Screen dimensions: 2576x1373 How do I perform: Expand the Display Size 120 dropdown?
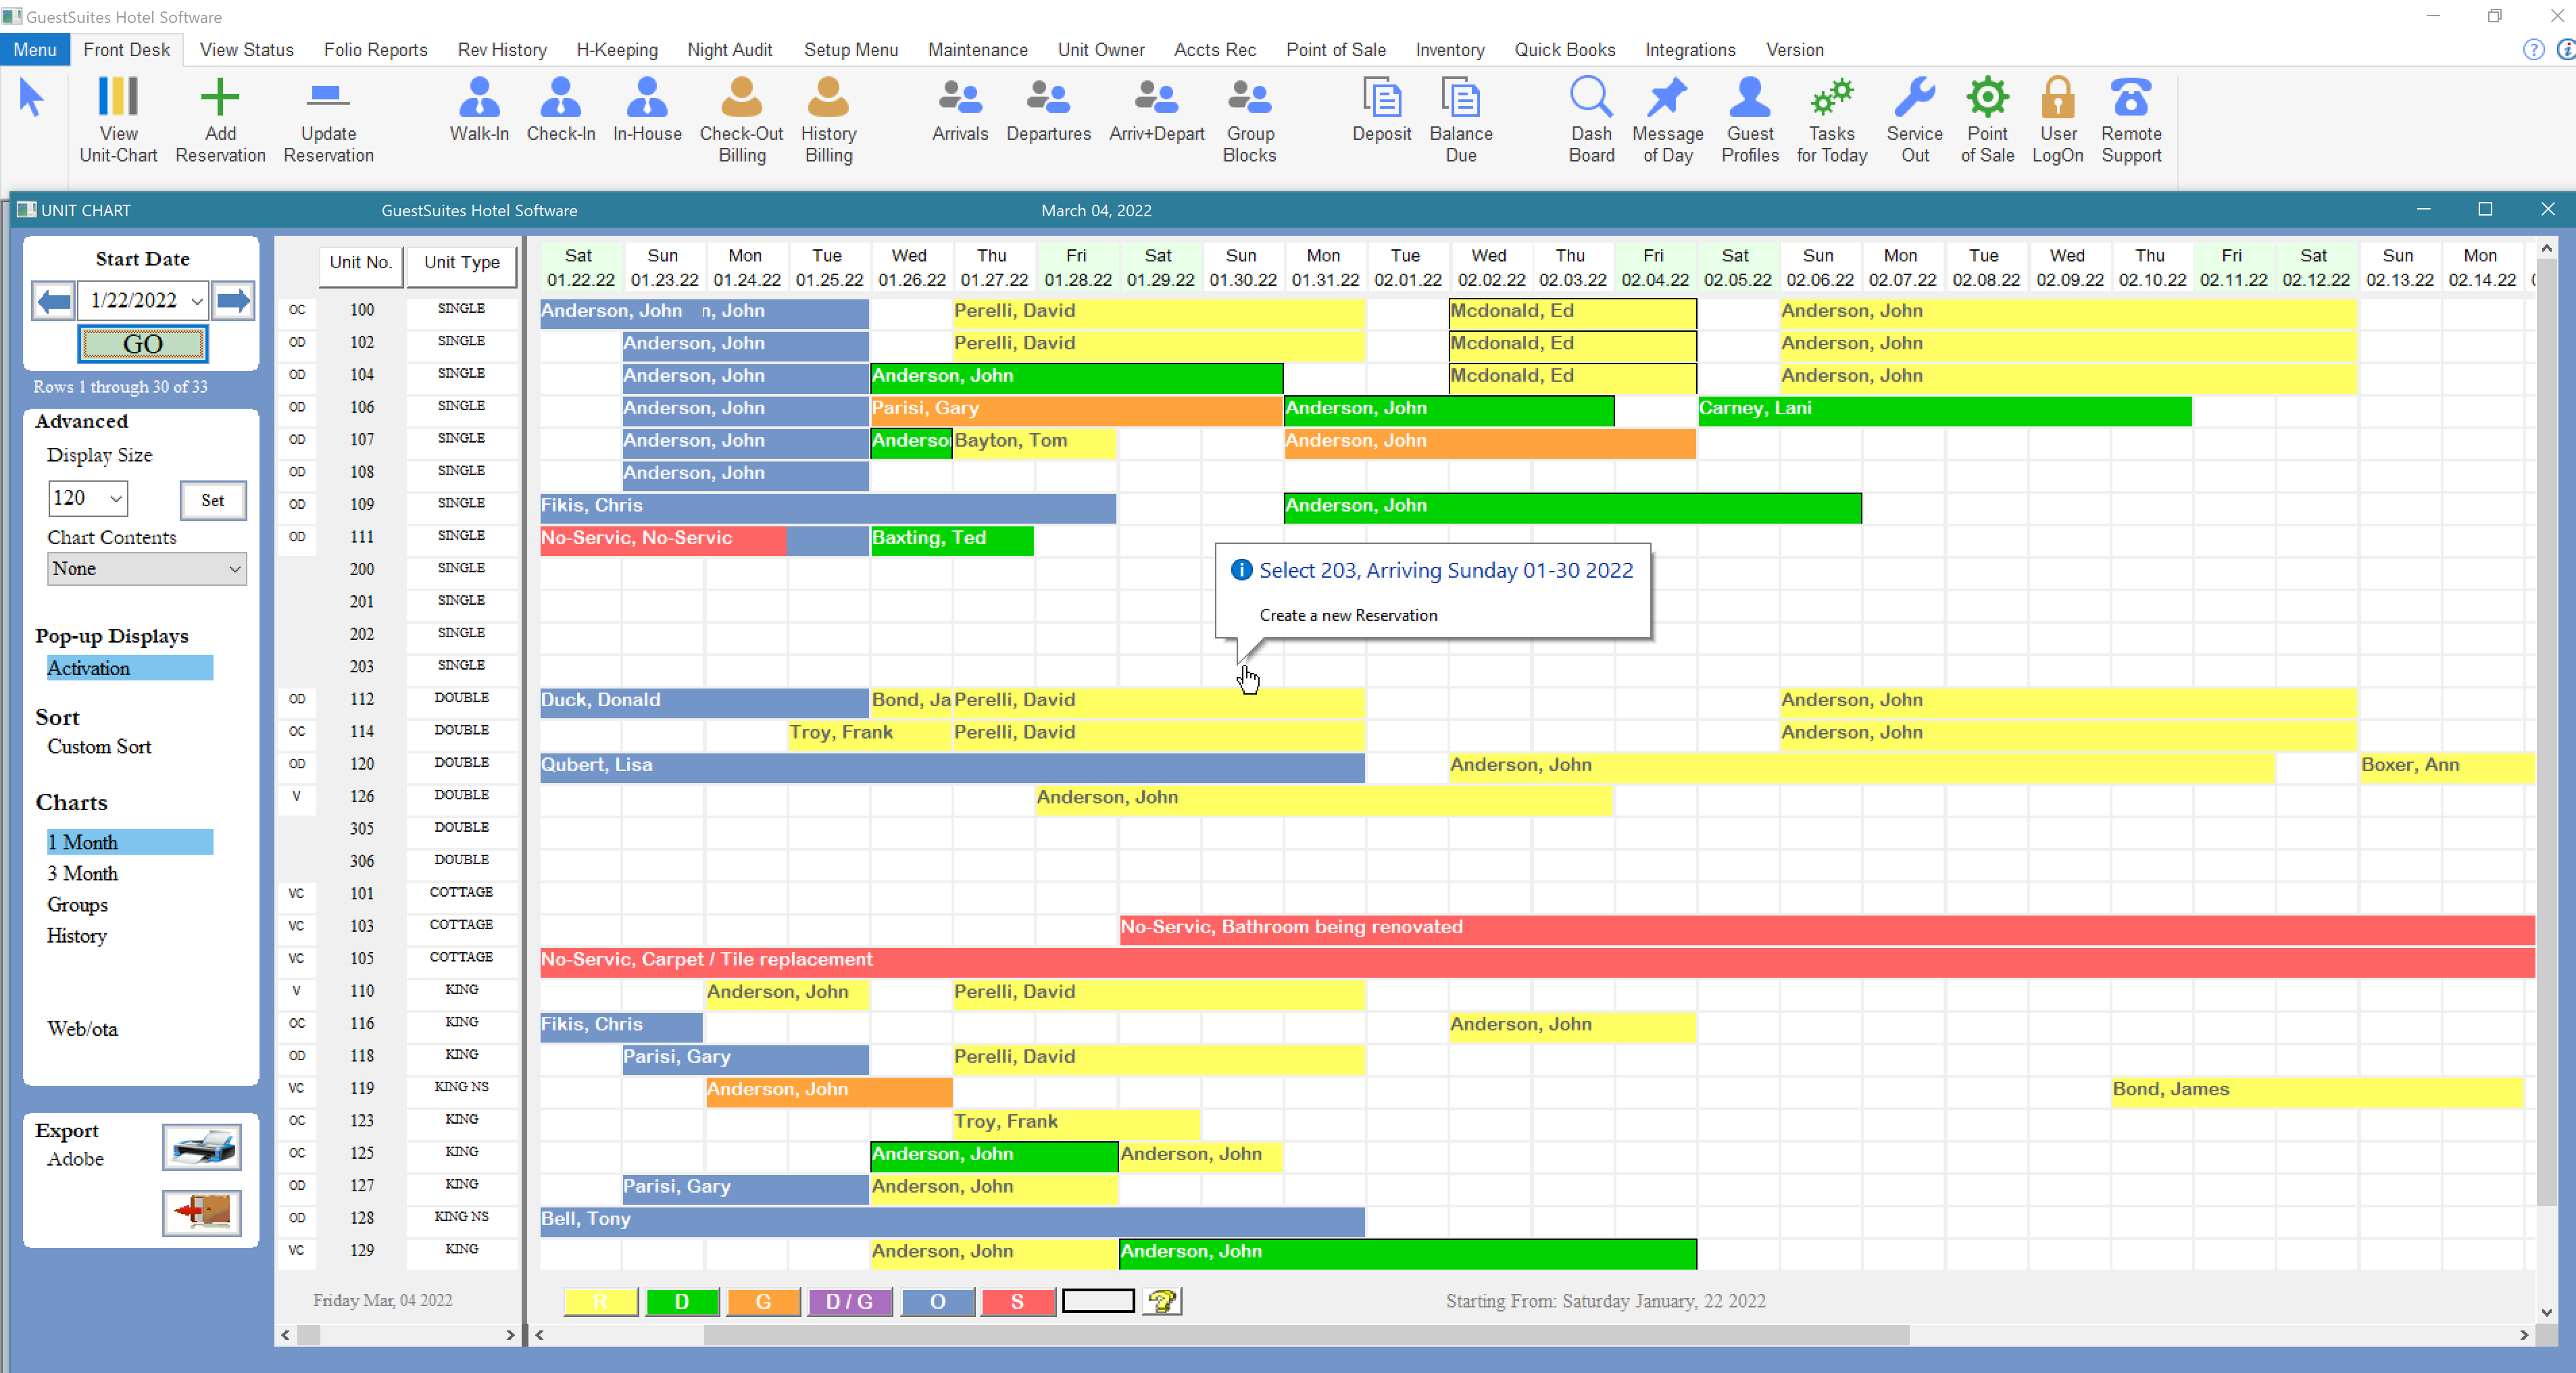[116, 498]
